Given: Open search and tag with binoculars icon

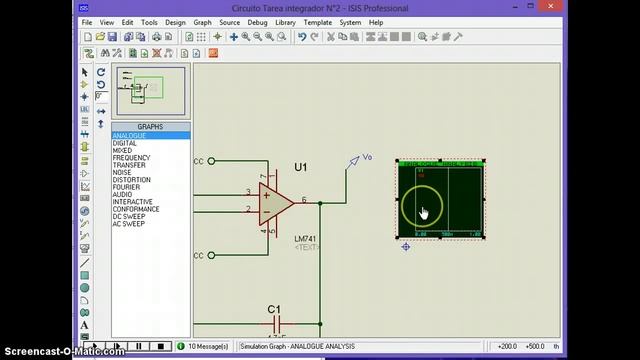Looking at the screenshot, I should click(x=105, y=53).
